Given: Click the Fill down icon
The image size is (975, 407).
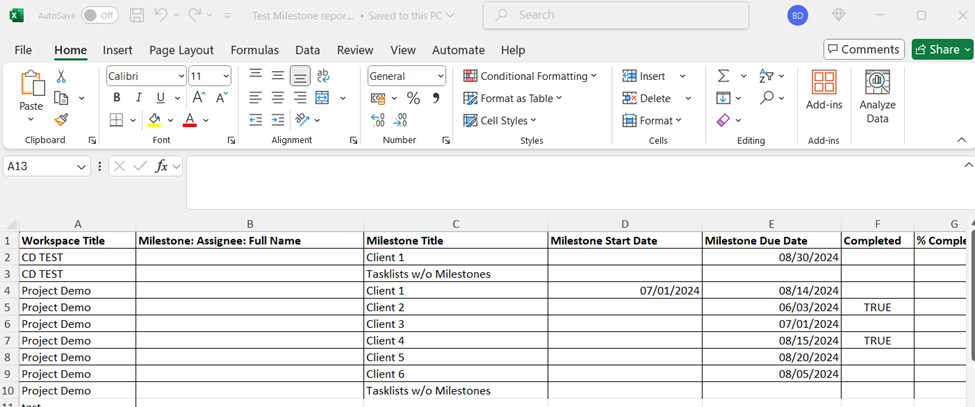Looking at the screenshot, I should pyautogui.click(x=723, y=98).
